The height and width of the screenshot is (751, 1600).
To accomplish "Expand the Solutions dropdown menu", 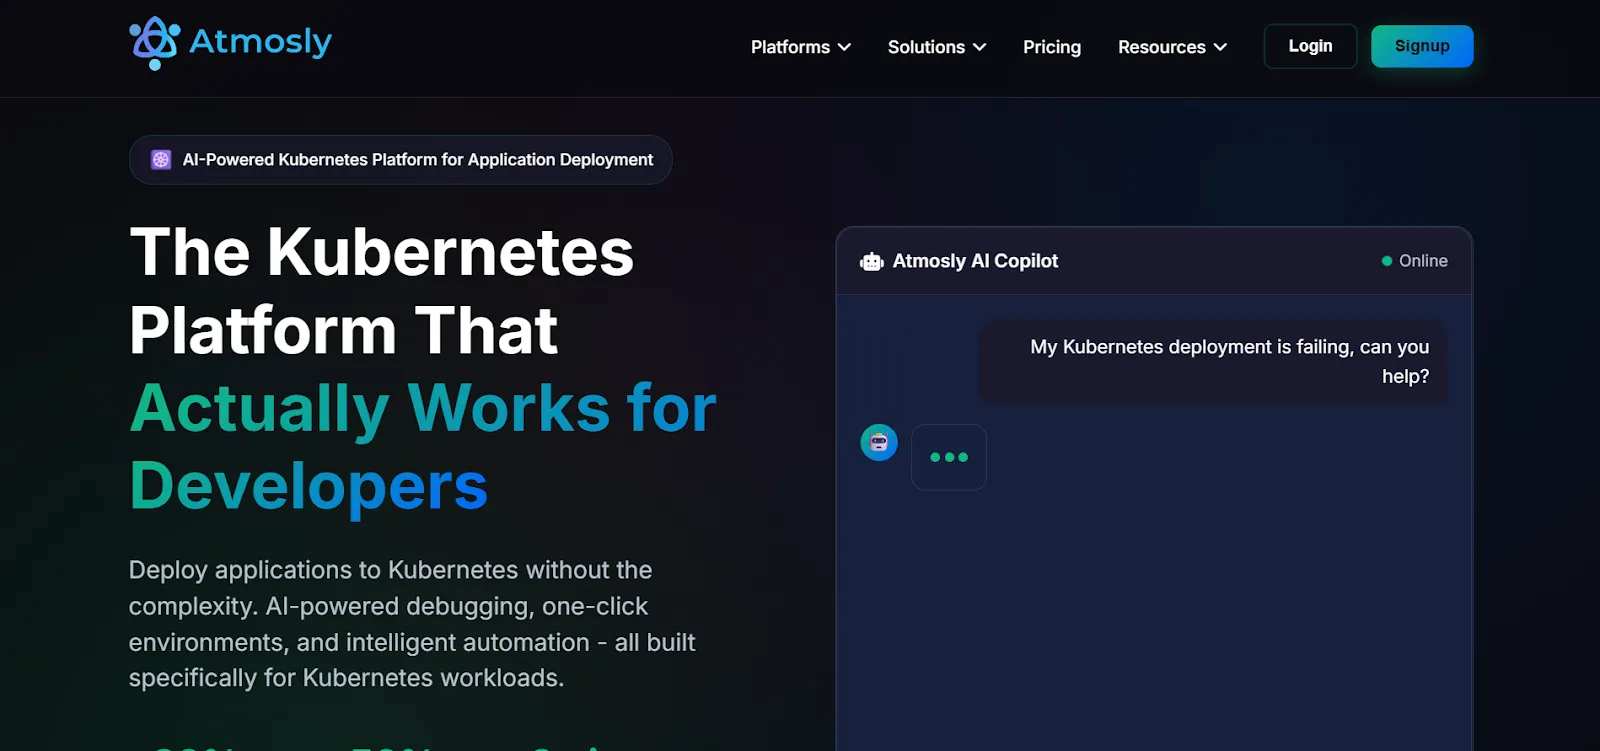I will [x=937, y=47].
